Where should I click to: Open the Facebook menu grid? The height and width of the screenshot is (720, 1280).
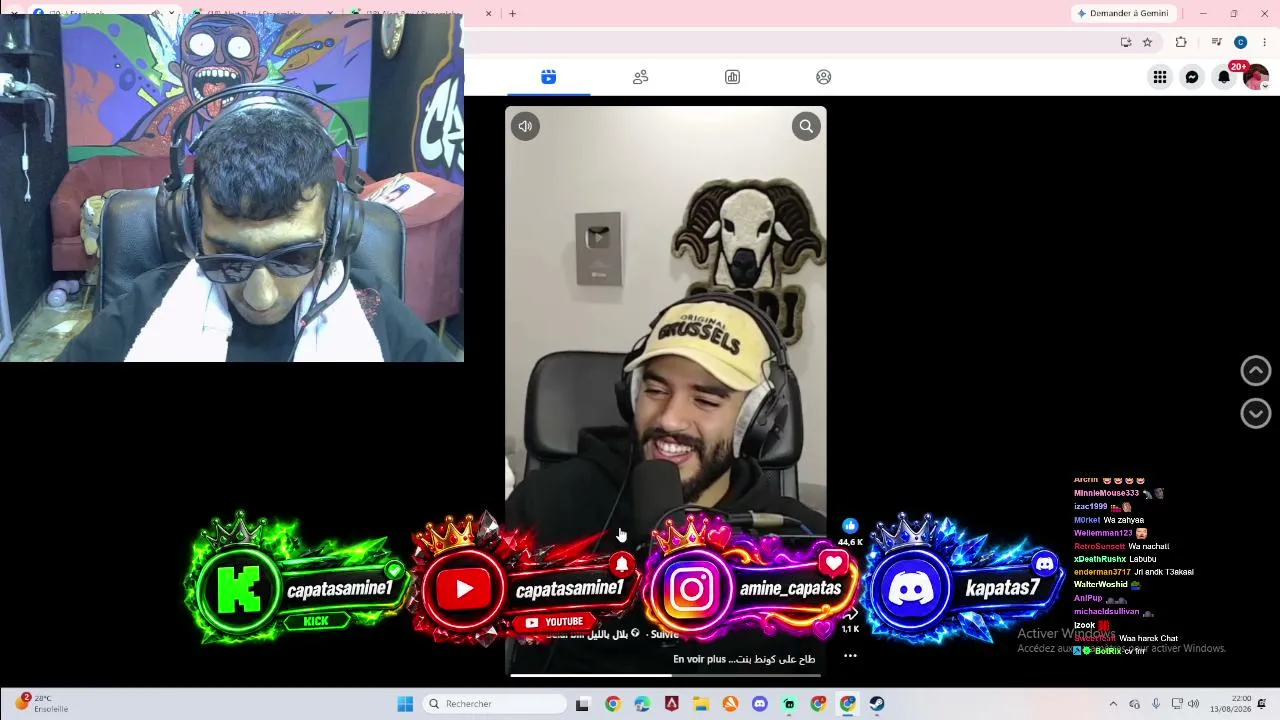(x=1160, y=77)
